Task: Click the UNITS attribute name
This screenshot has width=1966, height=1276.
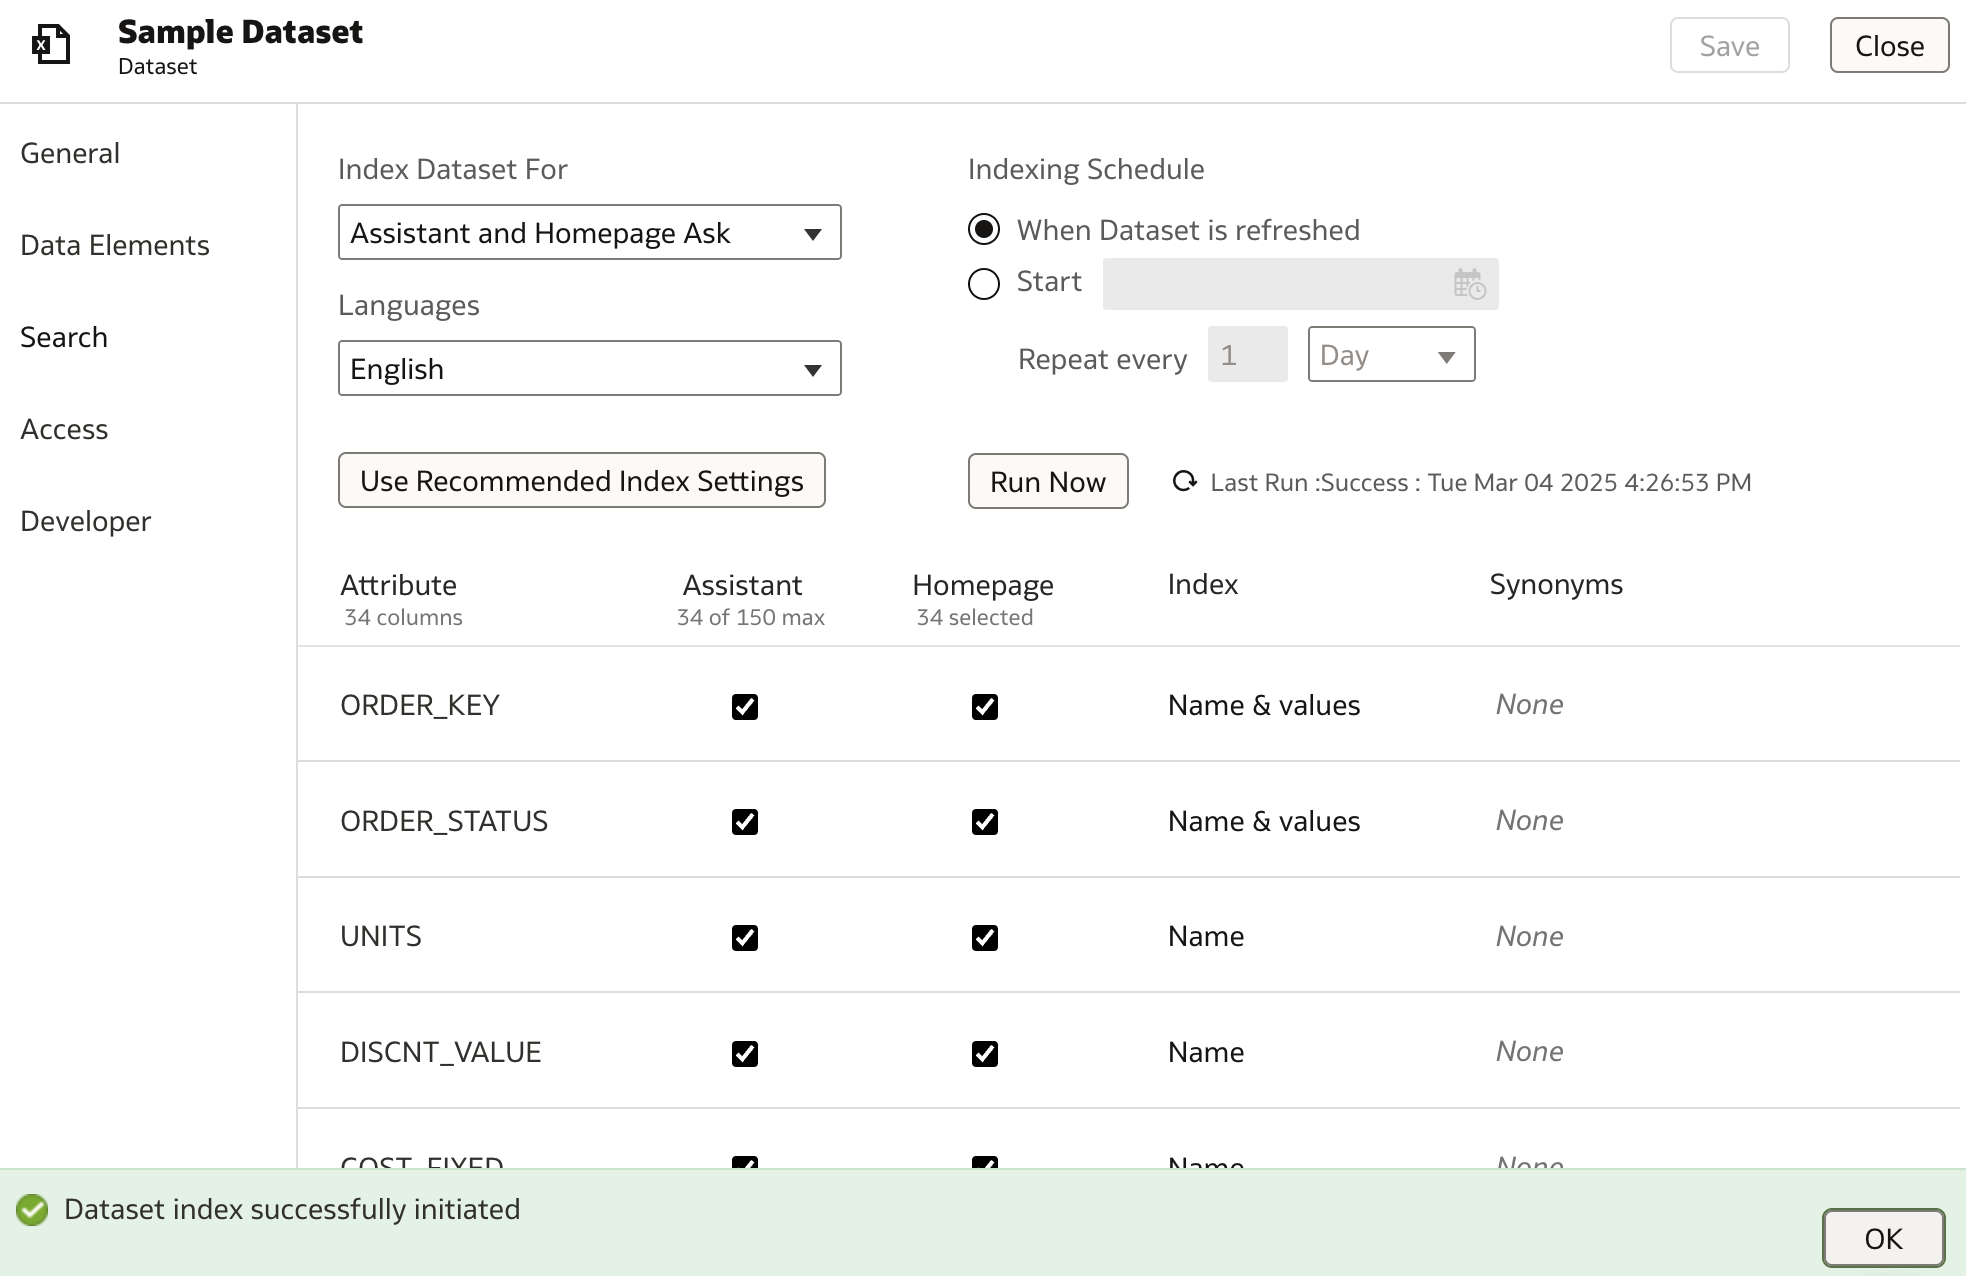Action: [381, 936]
